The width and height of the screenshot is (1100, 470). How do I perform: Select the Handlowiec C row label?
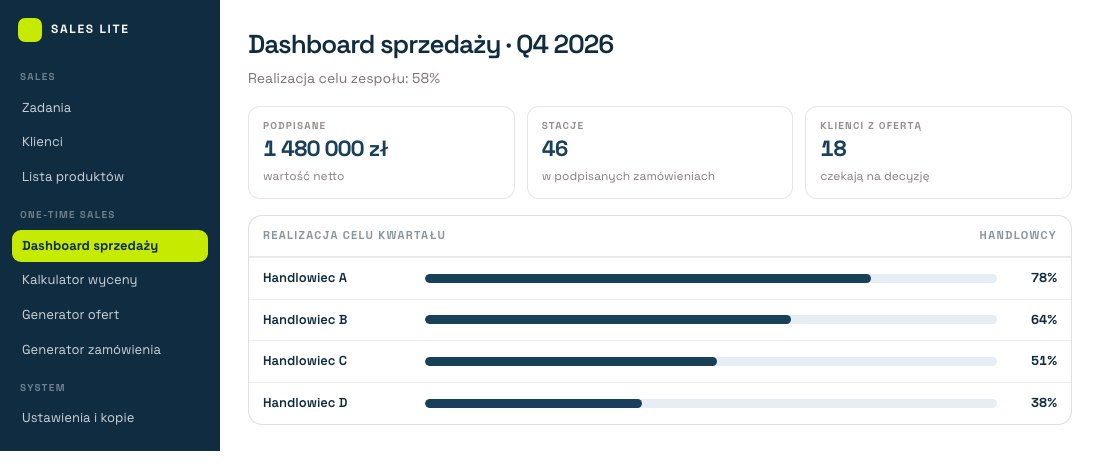tap(305, 361)
